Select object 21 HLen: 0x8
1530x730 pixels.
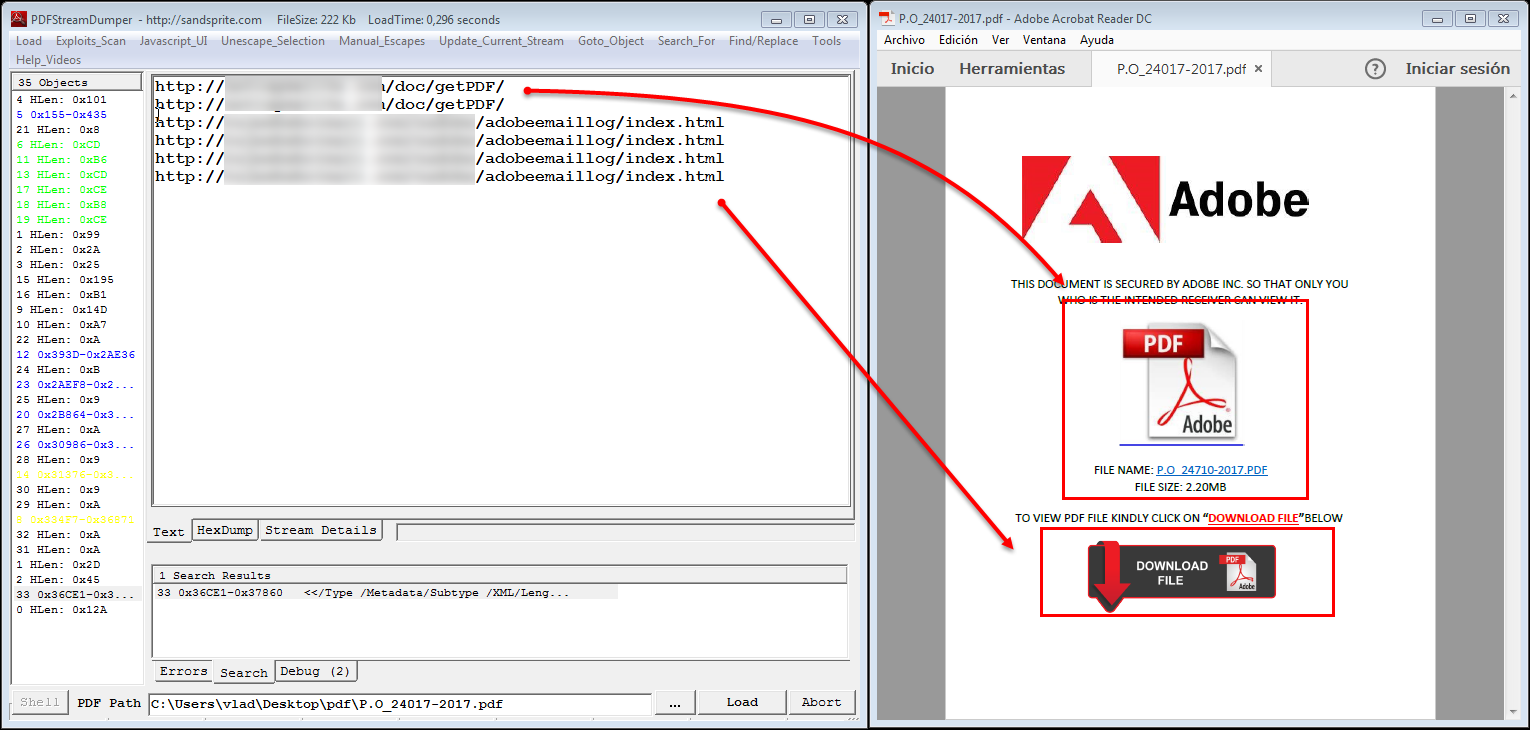tap(58, 130)
